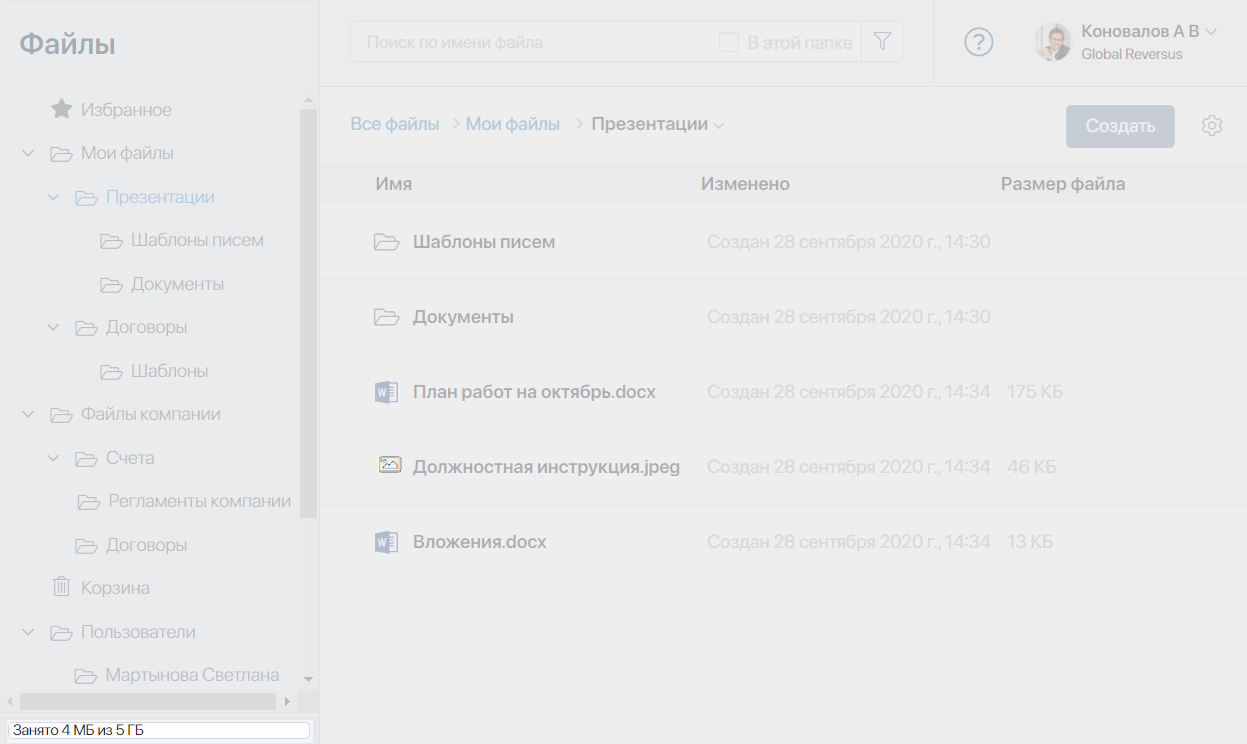The width and height of the screenshot is (1247, 744).
Task: Click the folder icon beside Шаблоны in sidebar
Action: point(111,372)
